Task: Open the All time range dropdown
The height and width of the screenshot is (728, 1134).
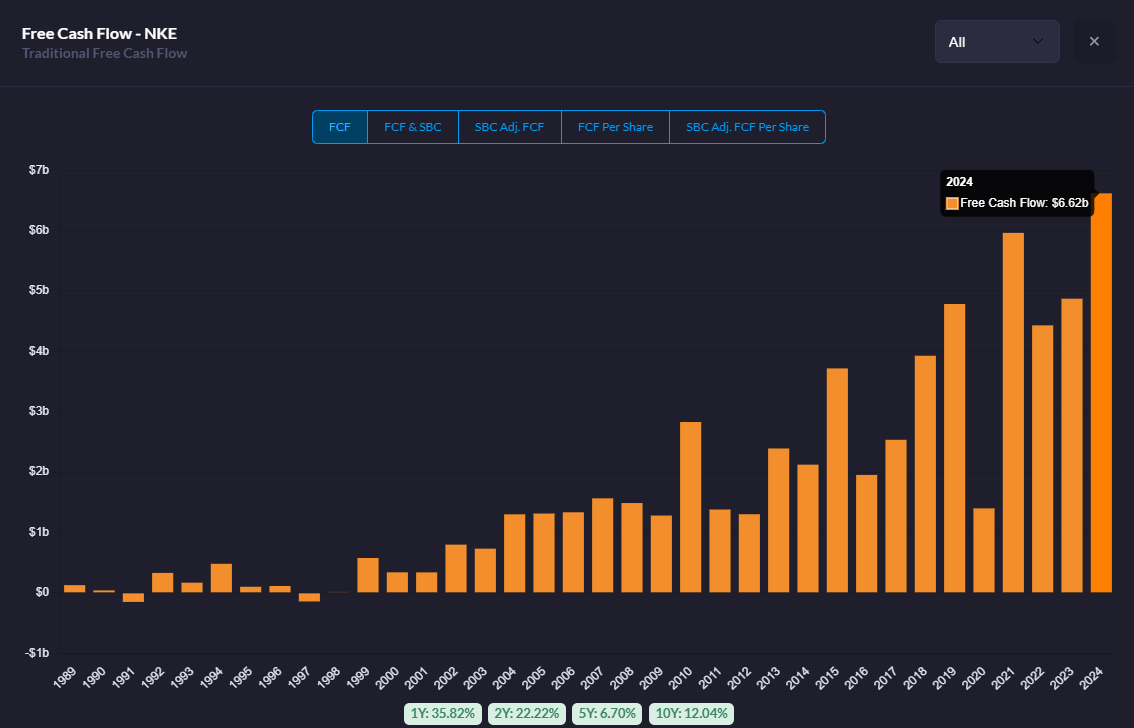Action: click(997, 42)
